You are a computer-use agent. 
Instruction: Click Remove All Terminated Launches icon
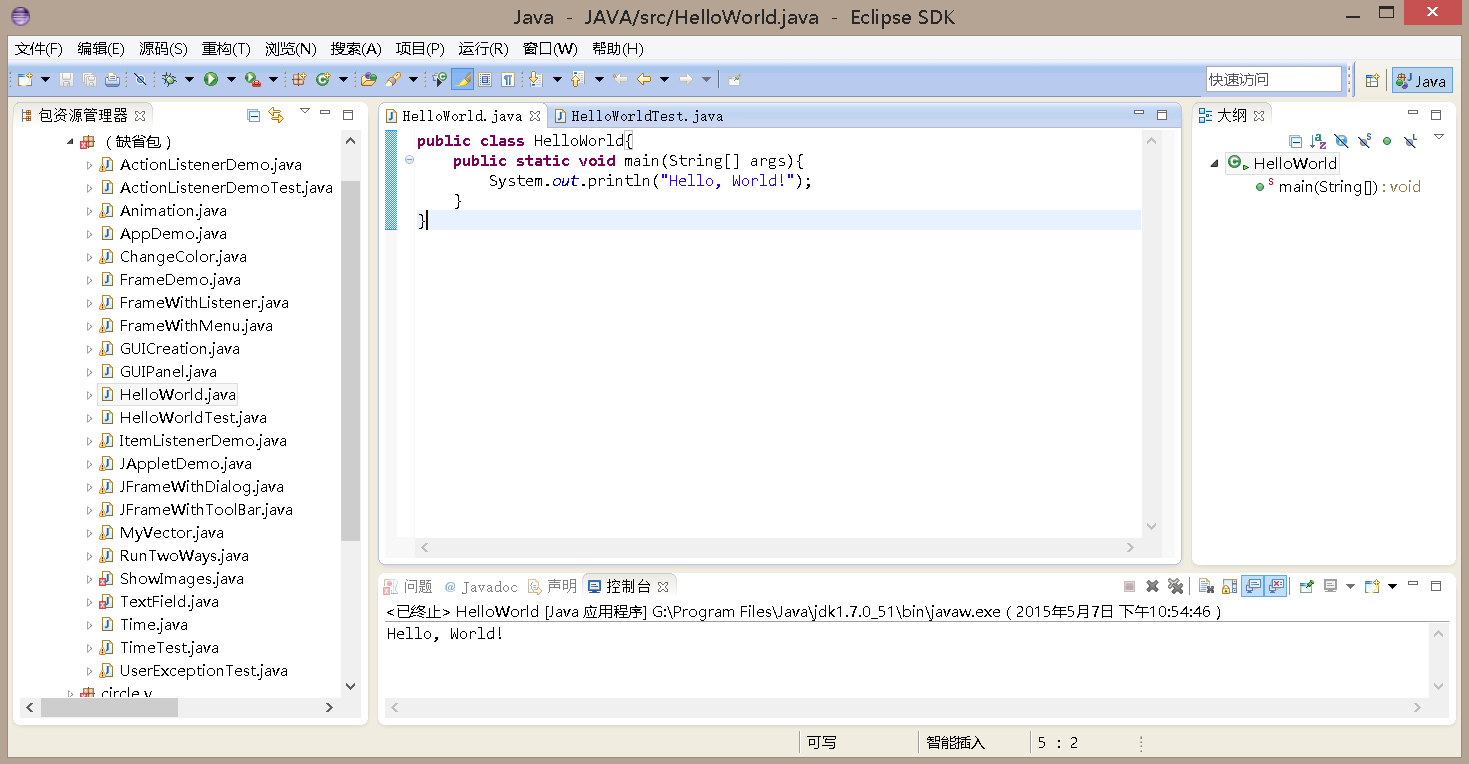[1176, 586]
